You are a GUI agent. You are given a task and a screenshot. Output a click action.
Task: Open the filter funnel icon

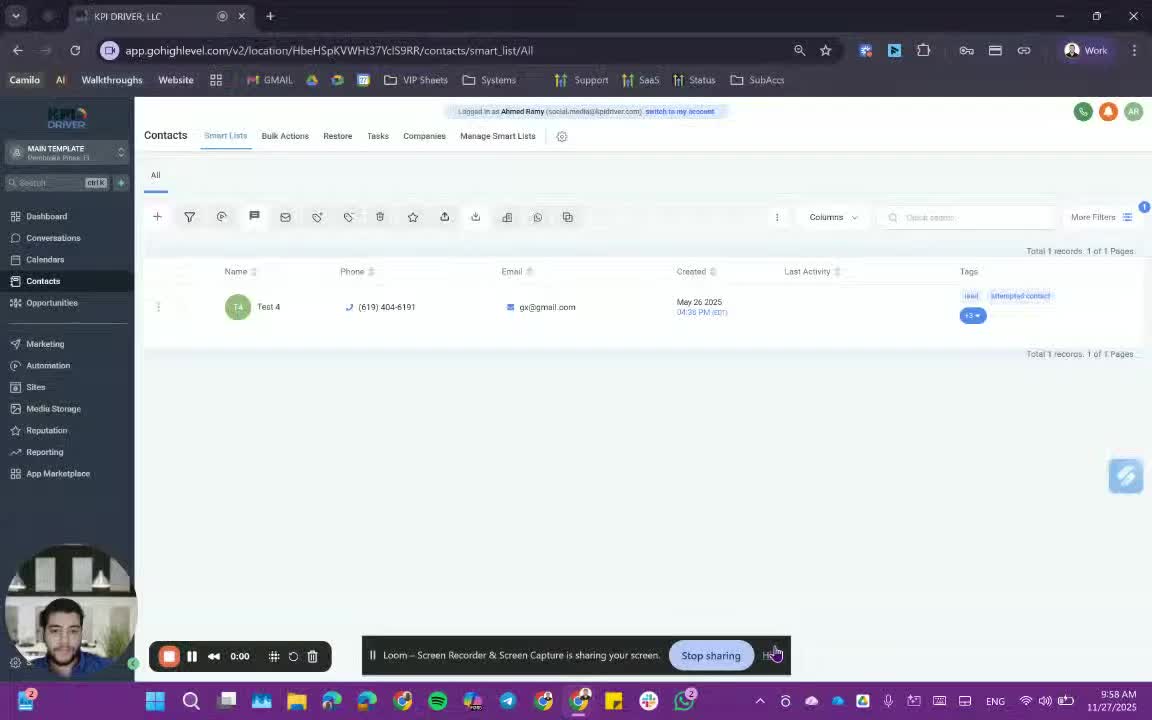point(190,217)
